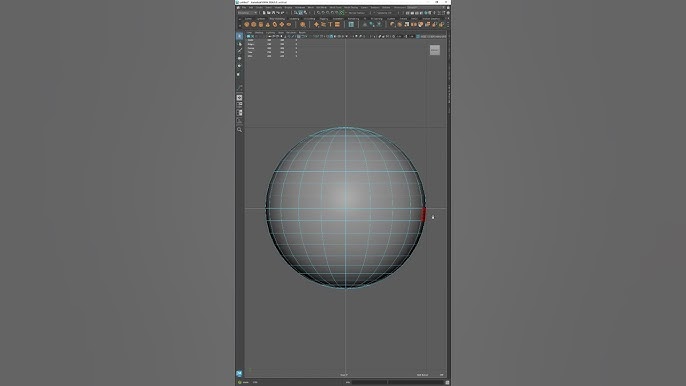
Task: Switch to the Poly Modeling shelf tab
Action: point(277,19)
